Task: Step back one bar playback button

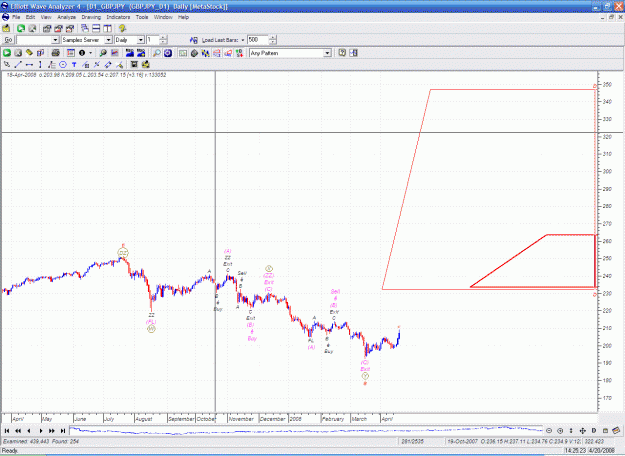Action: point(29,430)
